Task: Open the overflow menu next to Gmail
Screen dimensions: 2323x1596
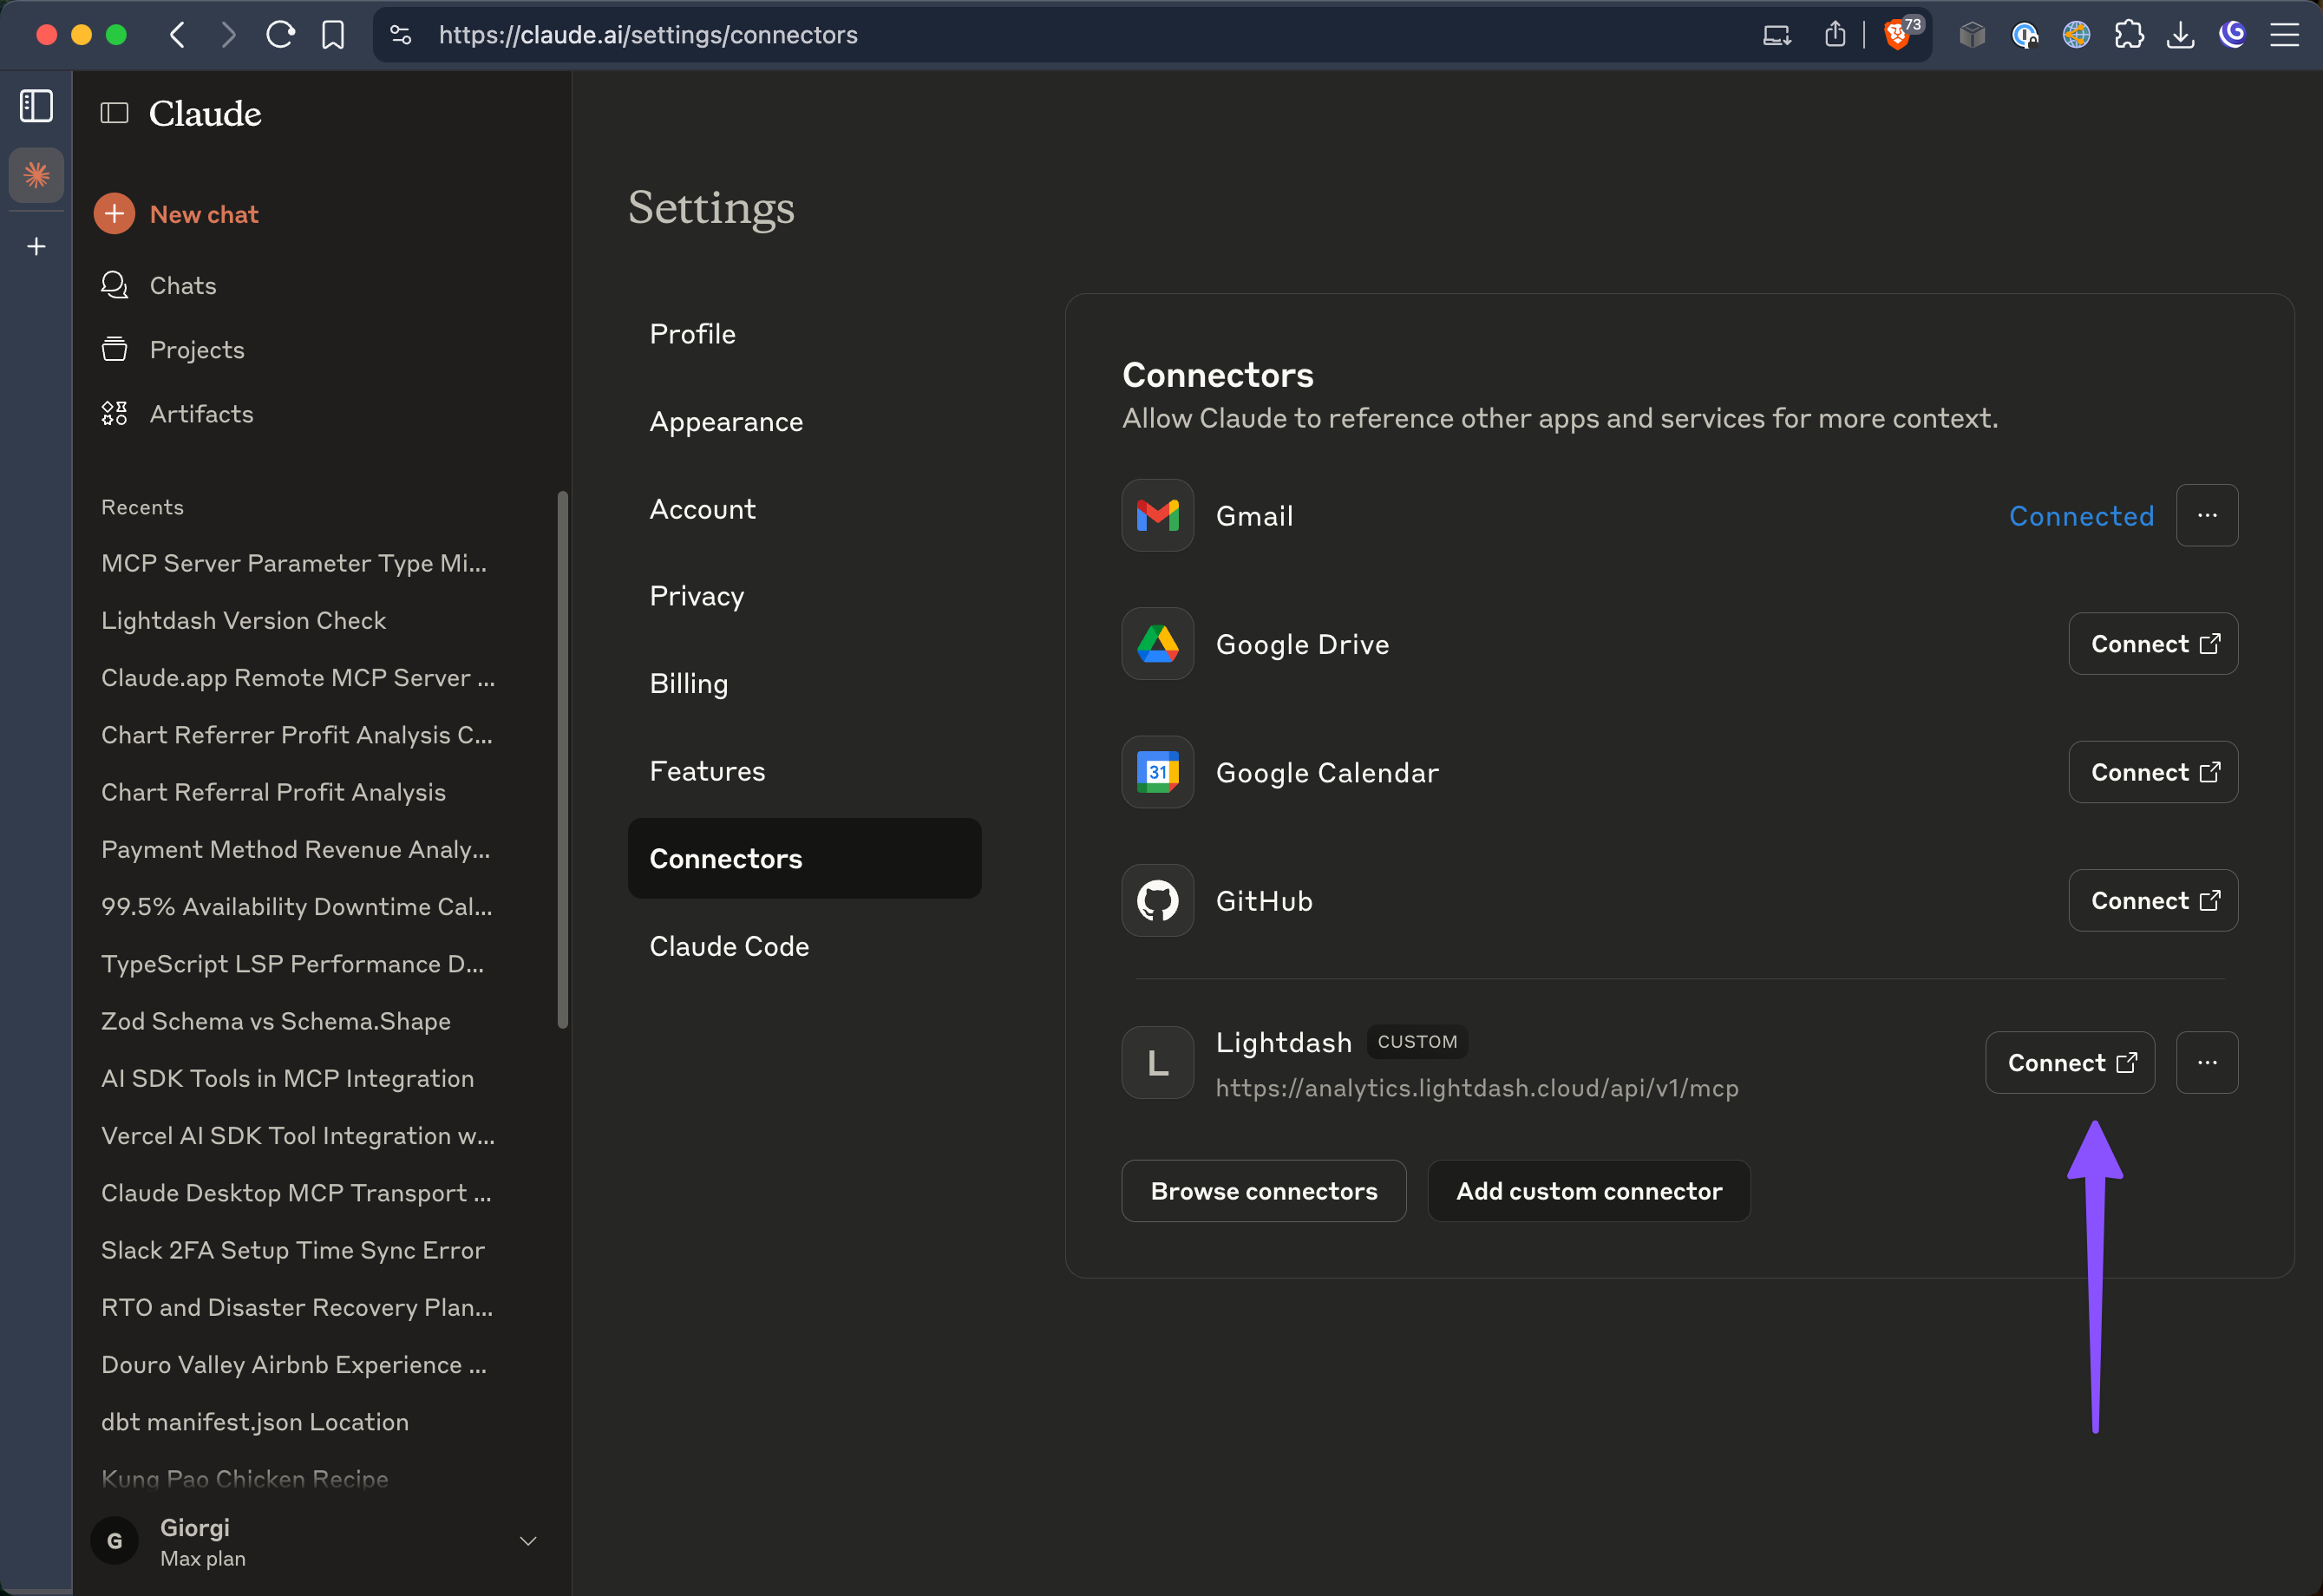Action: [2207, 515]
